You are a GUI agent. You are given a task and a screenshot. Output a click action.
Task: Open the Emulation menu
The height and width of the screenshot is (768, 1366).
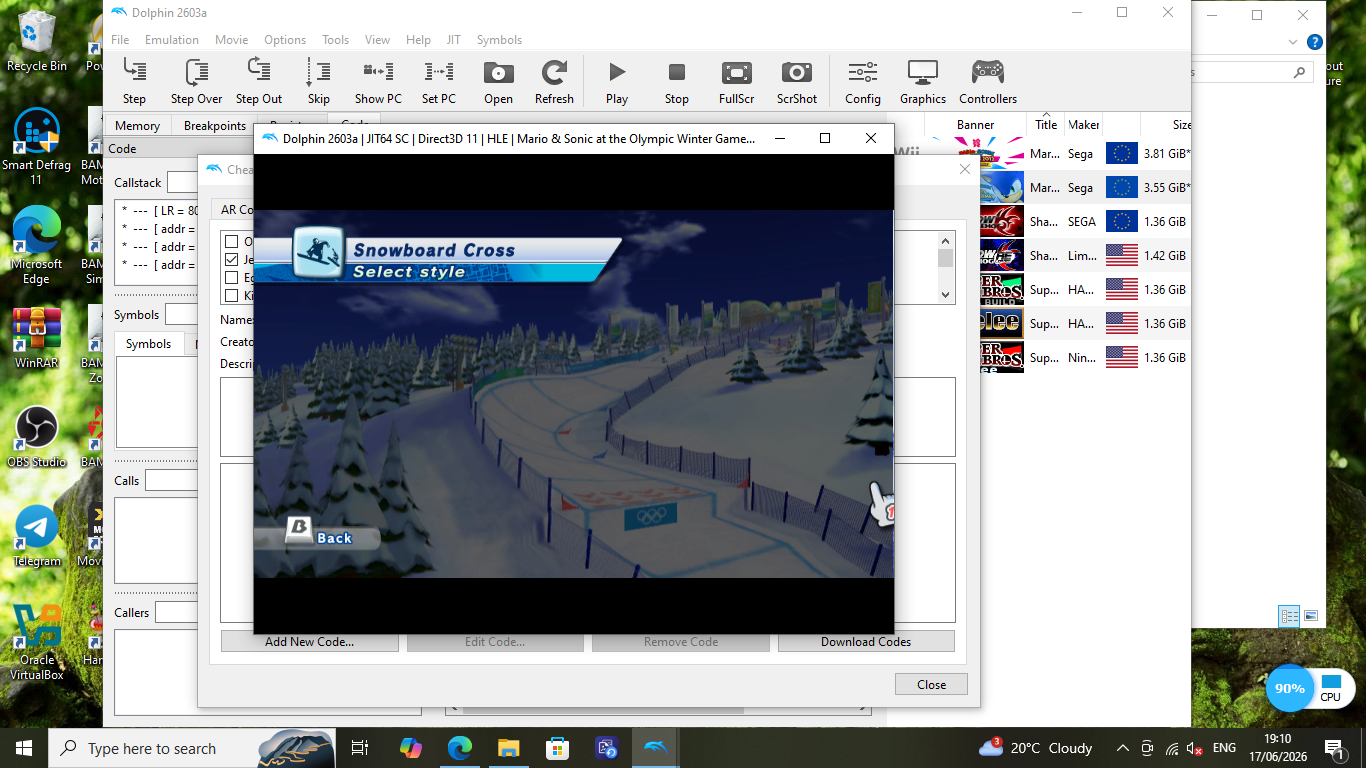click(x=172, y=40)
